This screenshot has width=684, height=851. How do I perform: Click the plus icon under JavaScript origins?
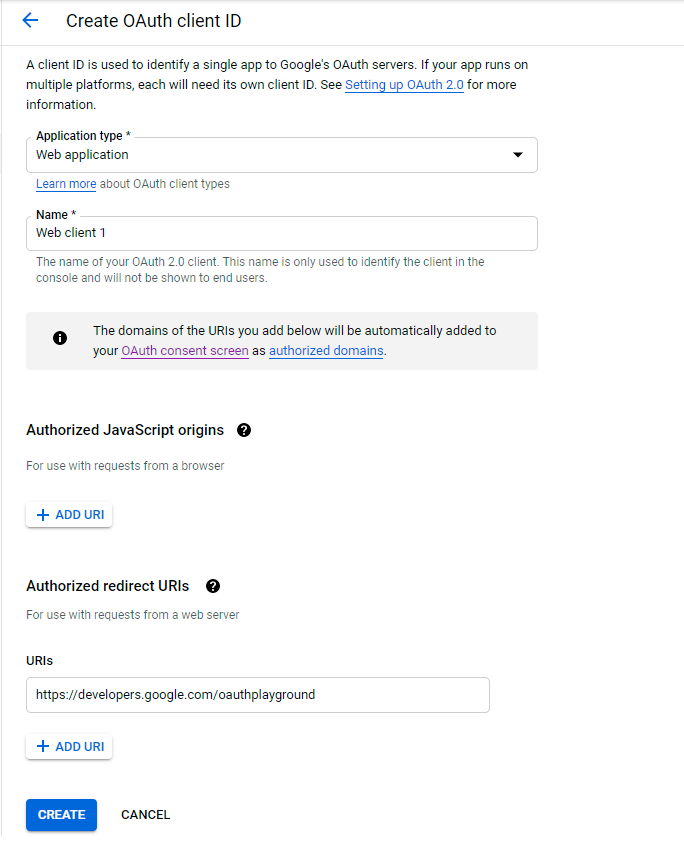(x=42, y=515)
